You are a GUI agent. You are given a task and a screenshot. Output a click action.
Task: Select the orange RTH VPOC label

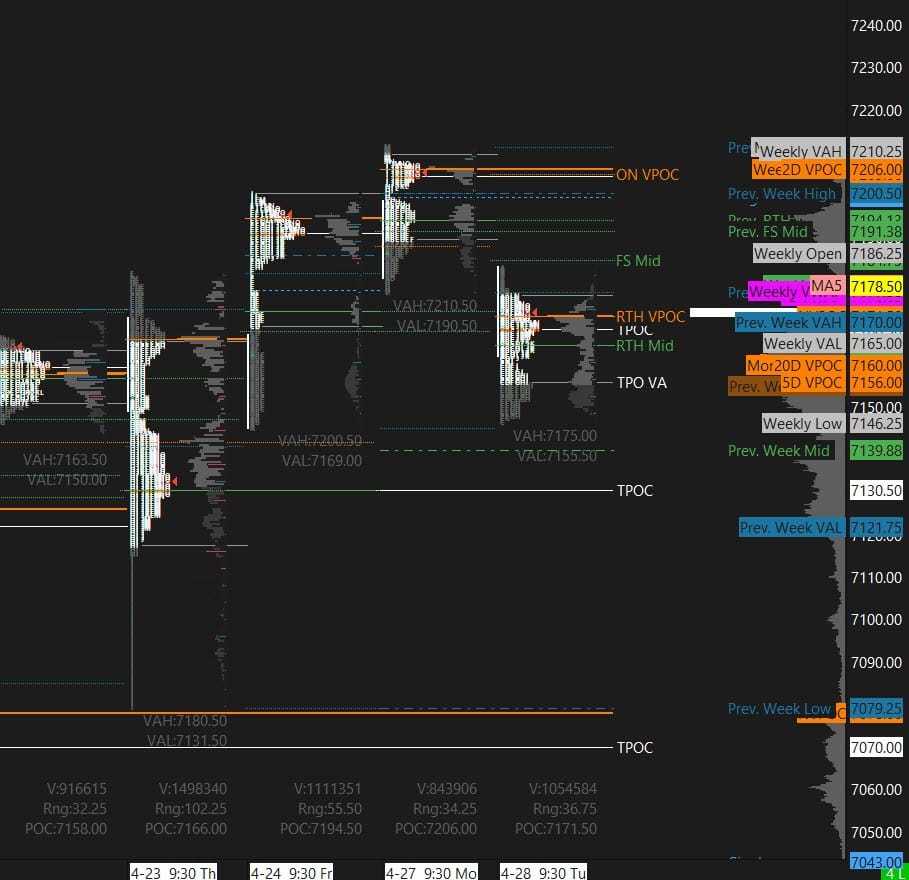[x=650, y=317]
